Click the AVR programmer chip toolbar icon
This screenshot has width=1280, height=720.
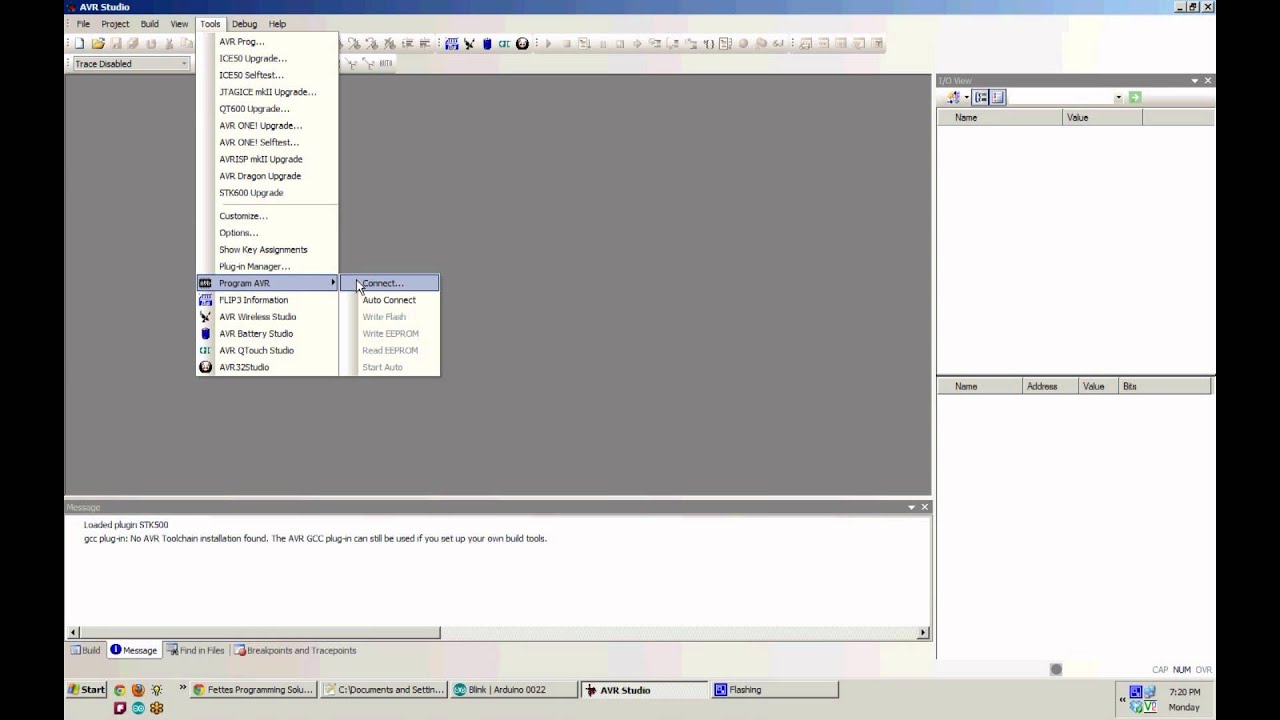(x=452, y=44)
